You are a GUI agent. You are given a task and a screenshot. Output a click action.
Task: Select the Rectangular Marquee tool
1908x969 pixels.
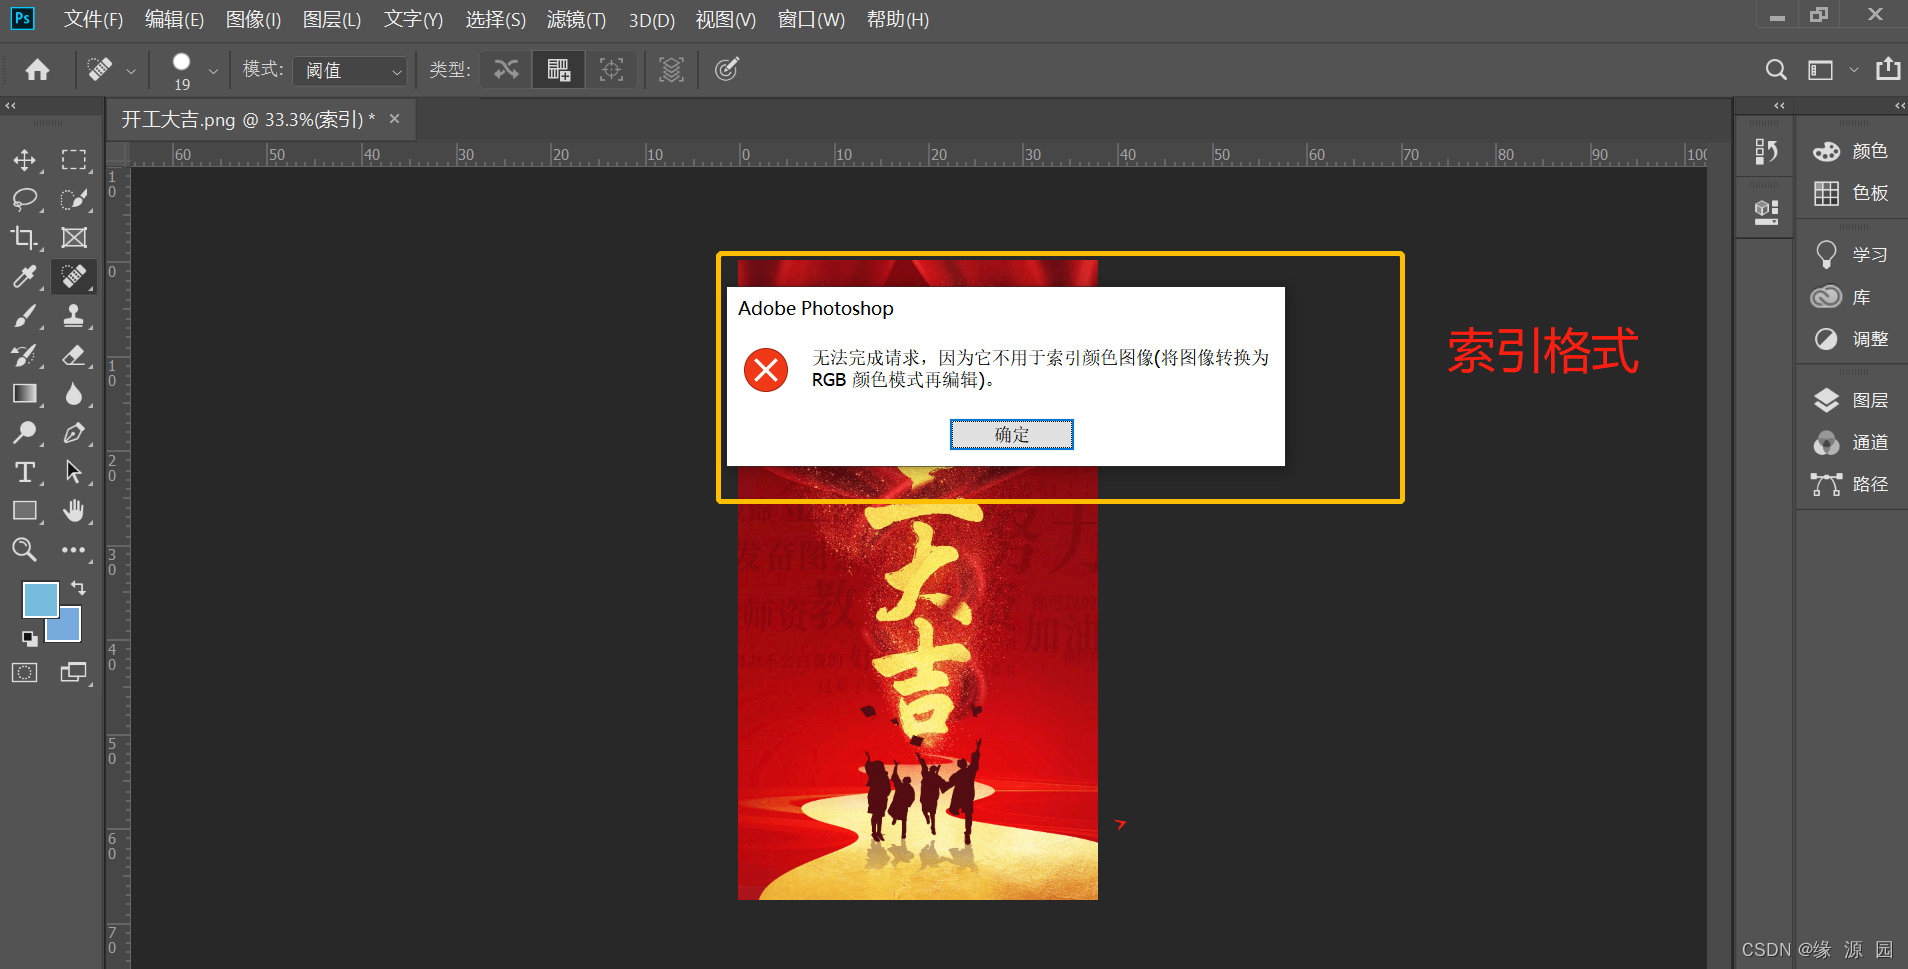[74, 160]
